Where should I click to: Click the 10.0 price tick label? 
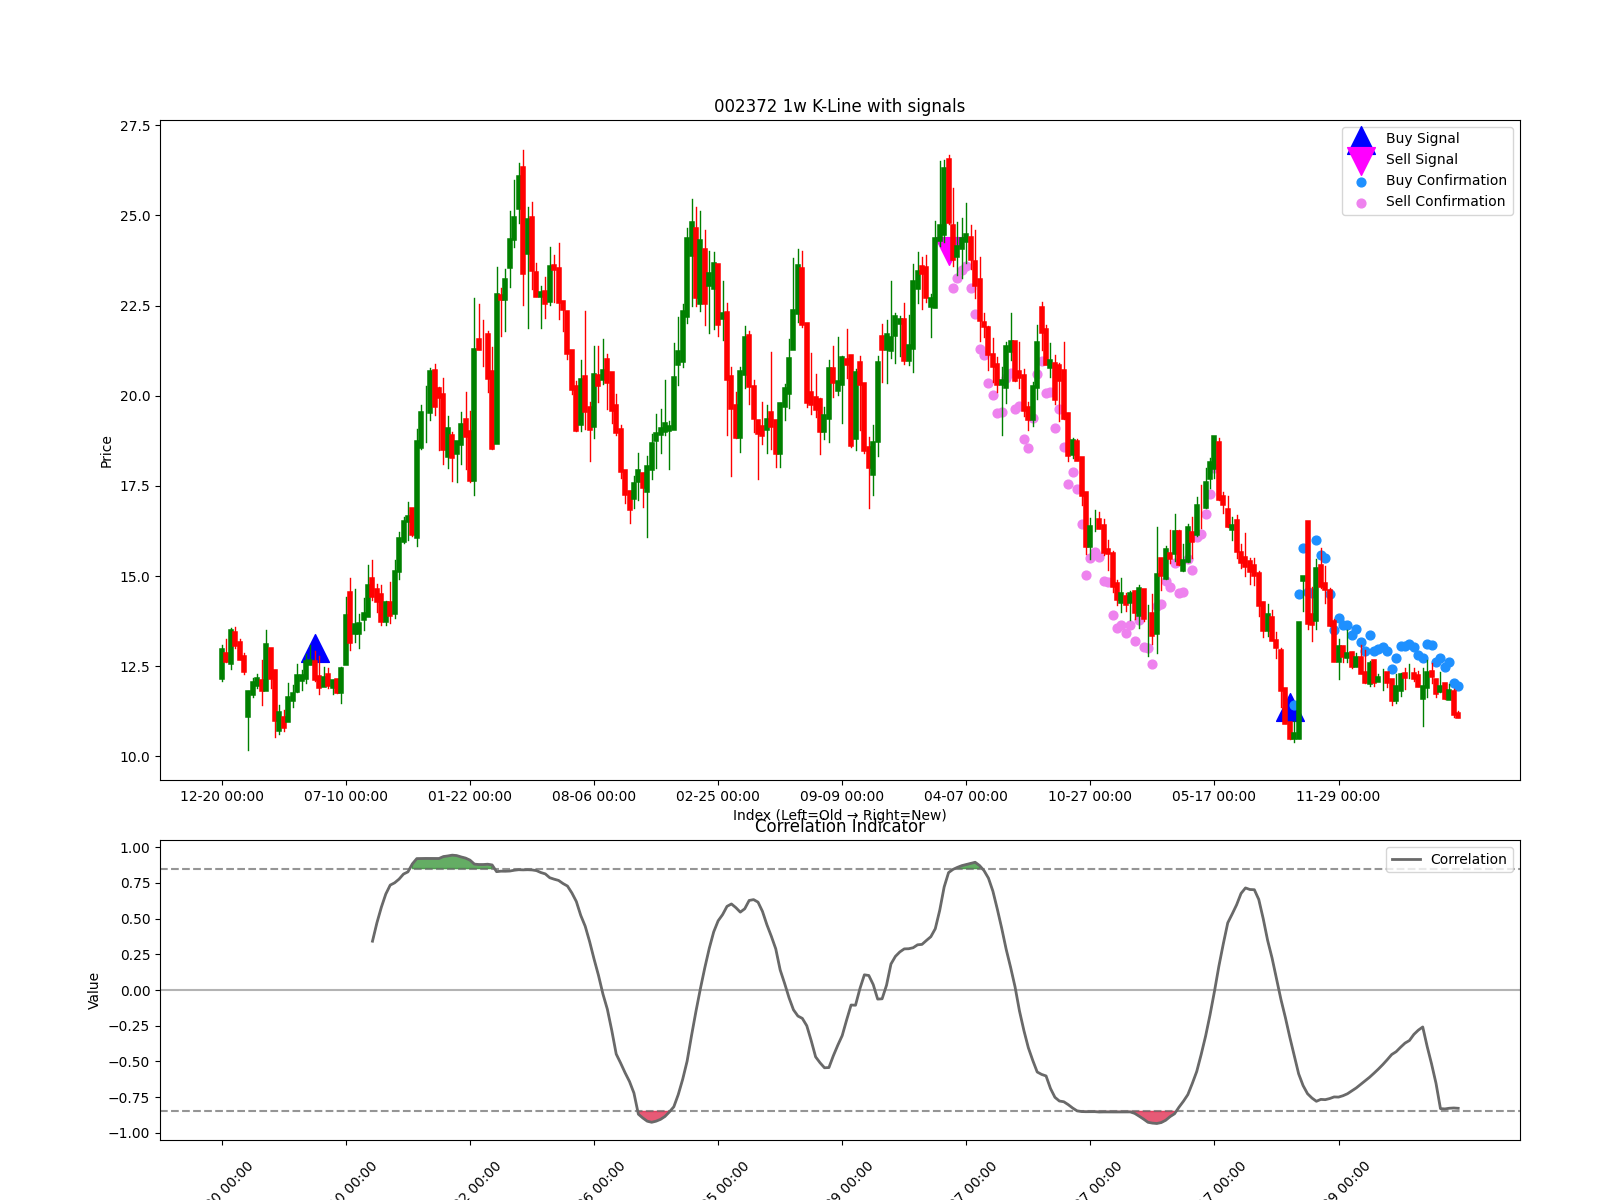135,757
